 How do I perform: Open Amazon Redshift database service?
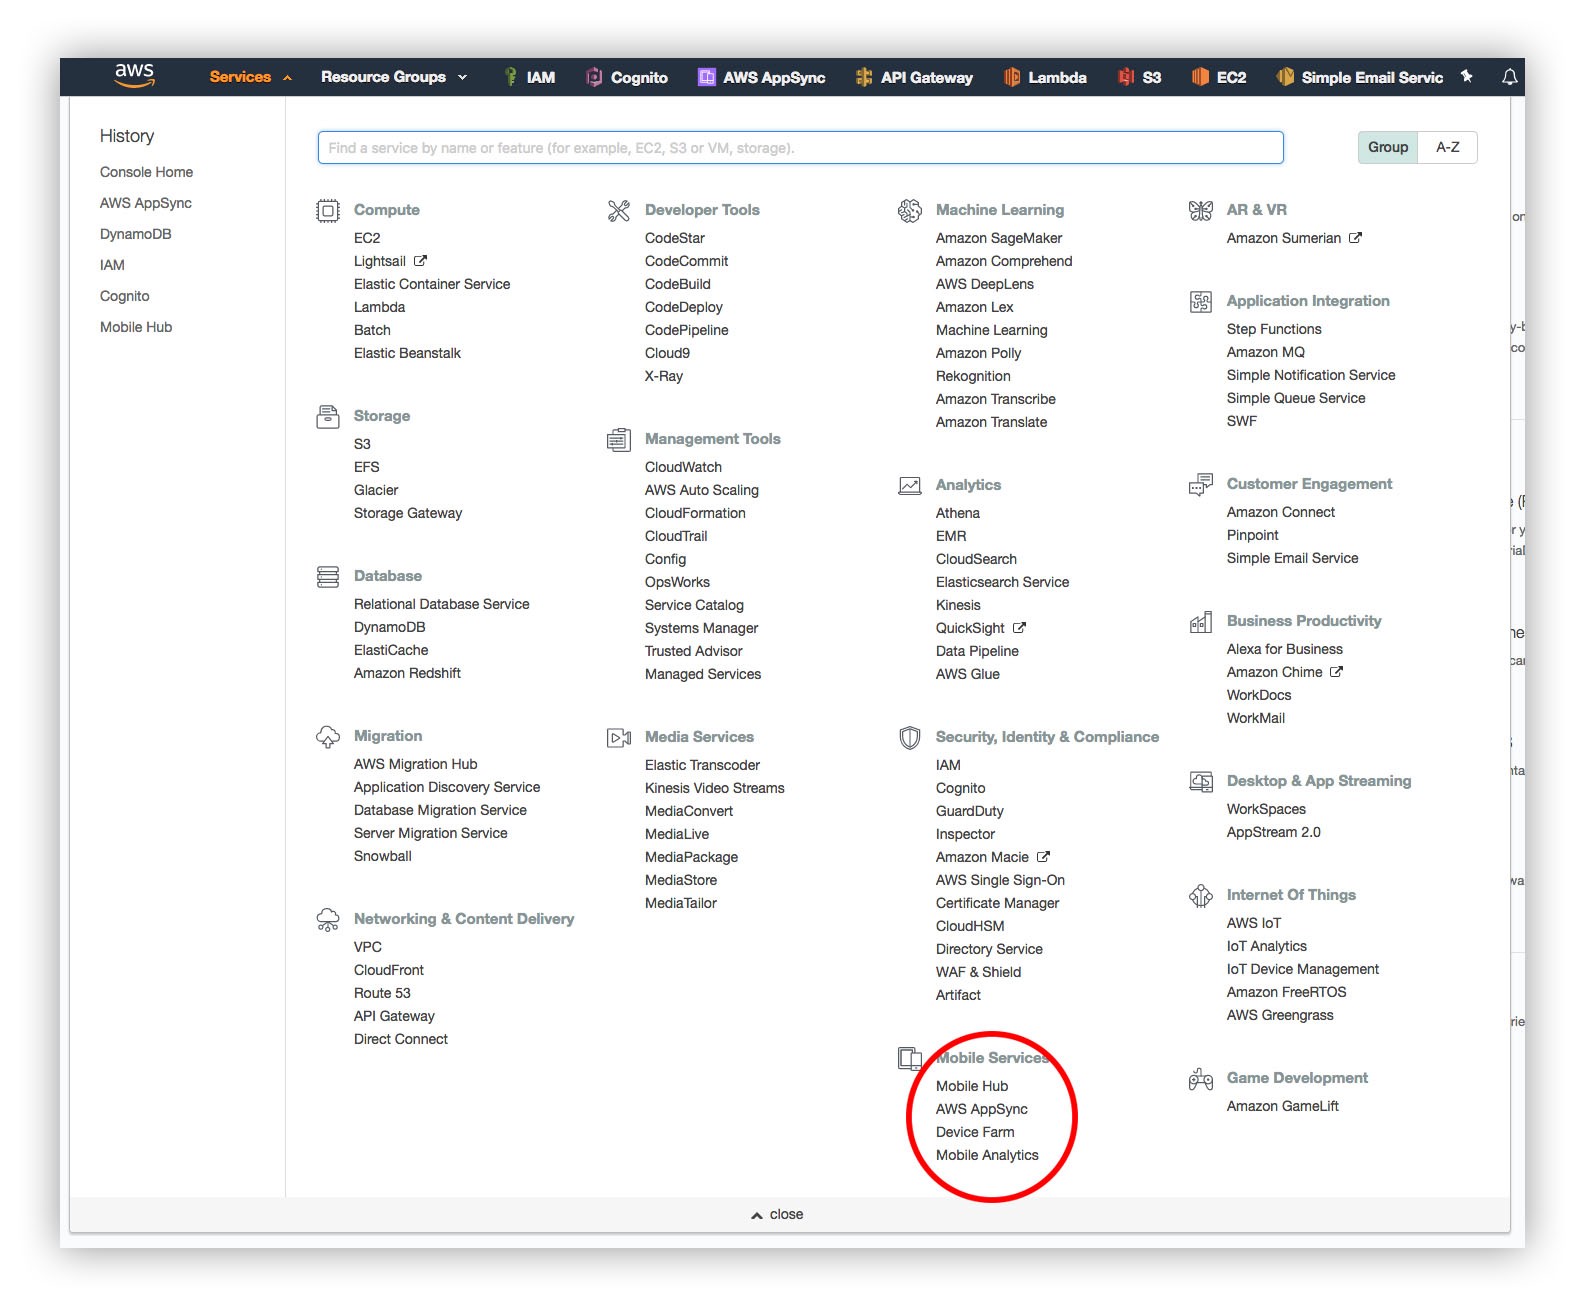407,673
